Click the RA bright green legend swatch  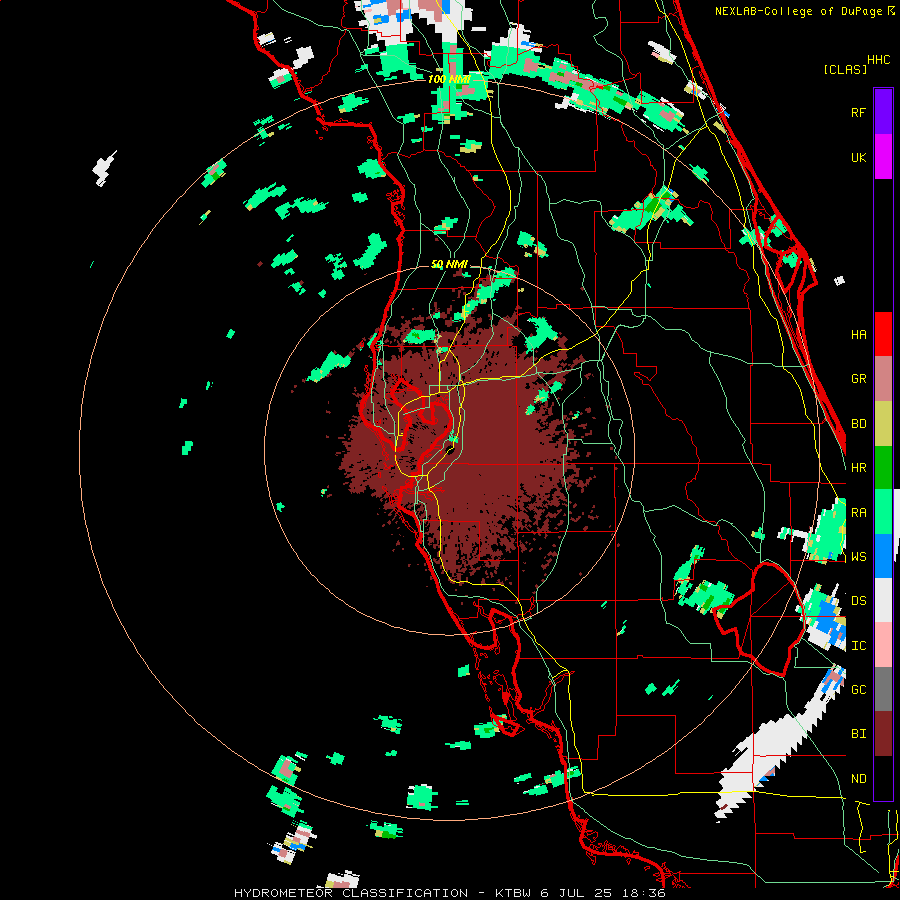tap(883, 512)
